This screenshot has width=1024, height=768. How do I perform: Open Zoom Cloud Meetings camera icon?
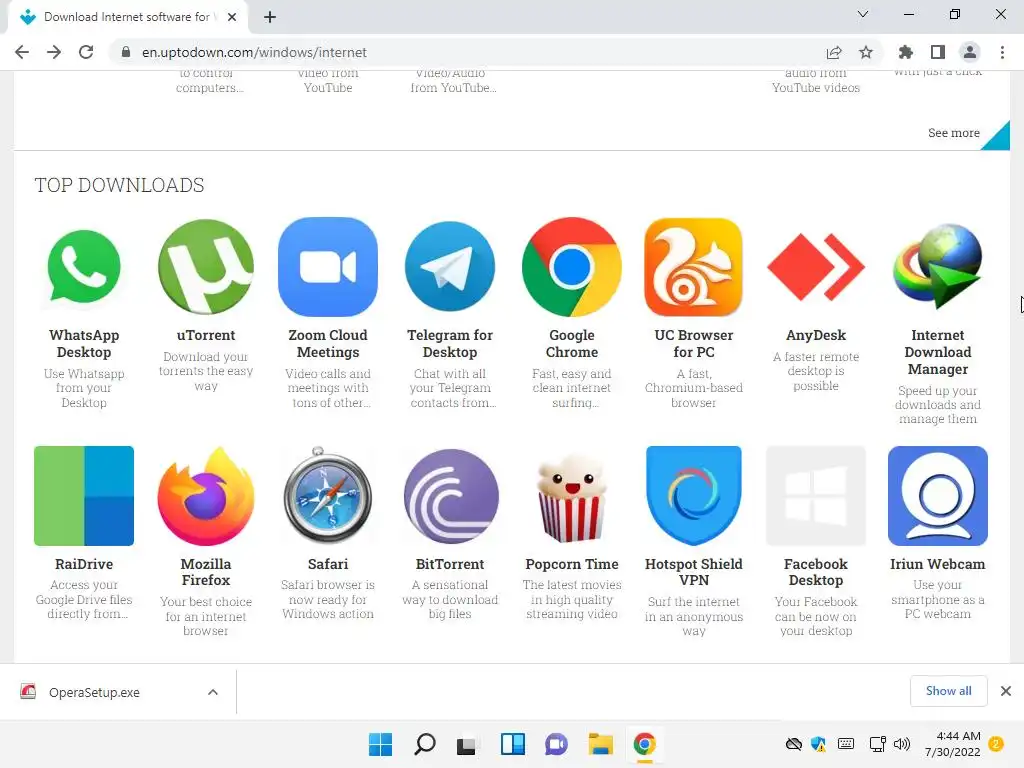tap(328, 266)
